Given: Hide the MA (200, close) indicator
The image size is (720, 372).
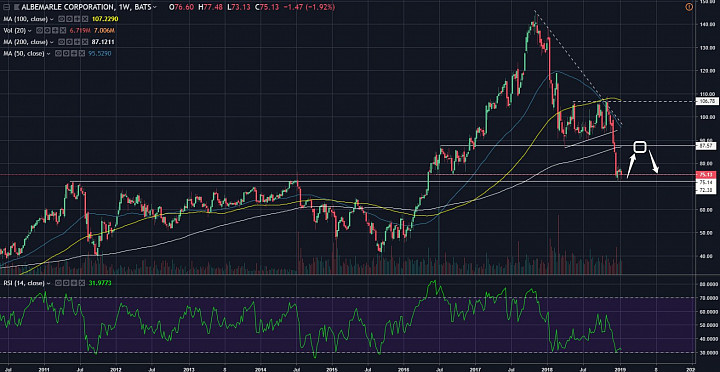Looking at the screenshot, I should [62, 42].
